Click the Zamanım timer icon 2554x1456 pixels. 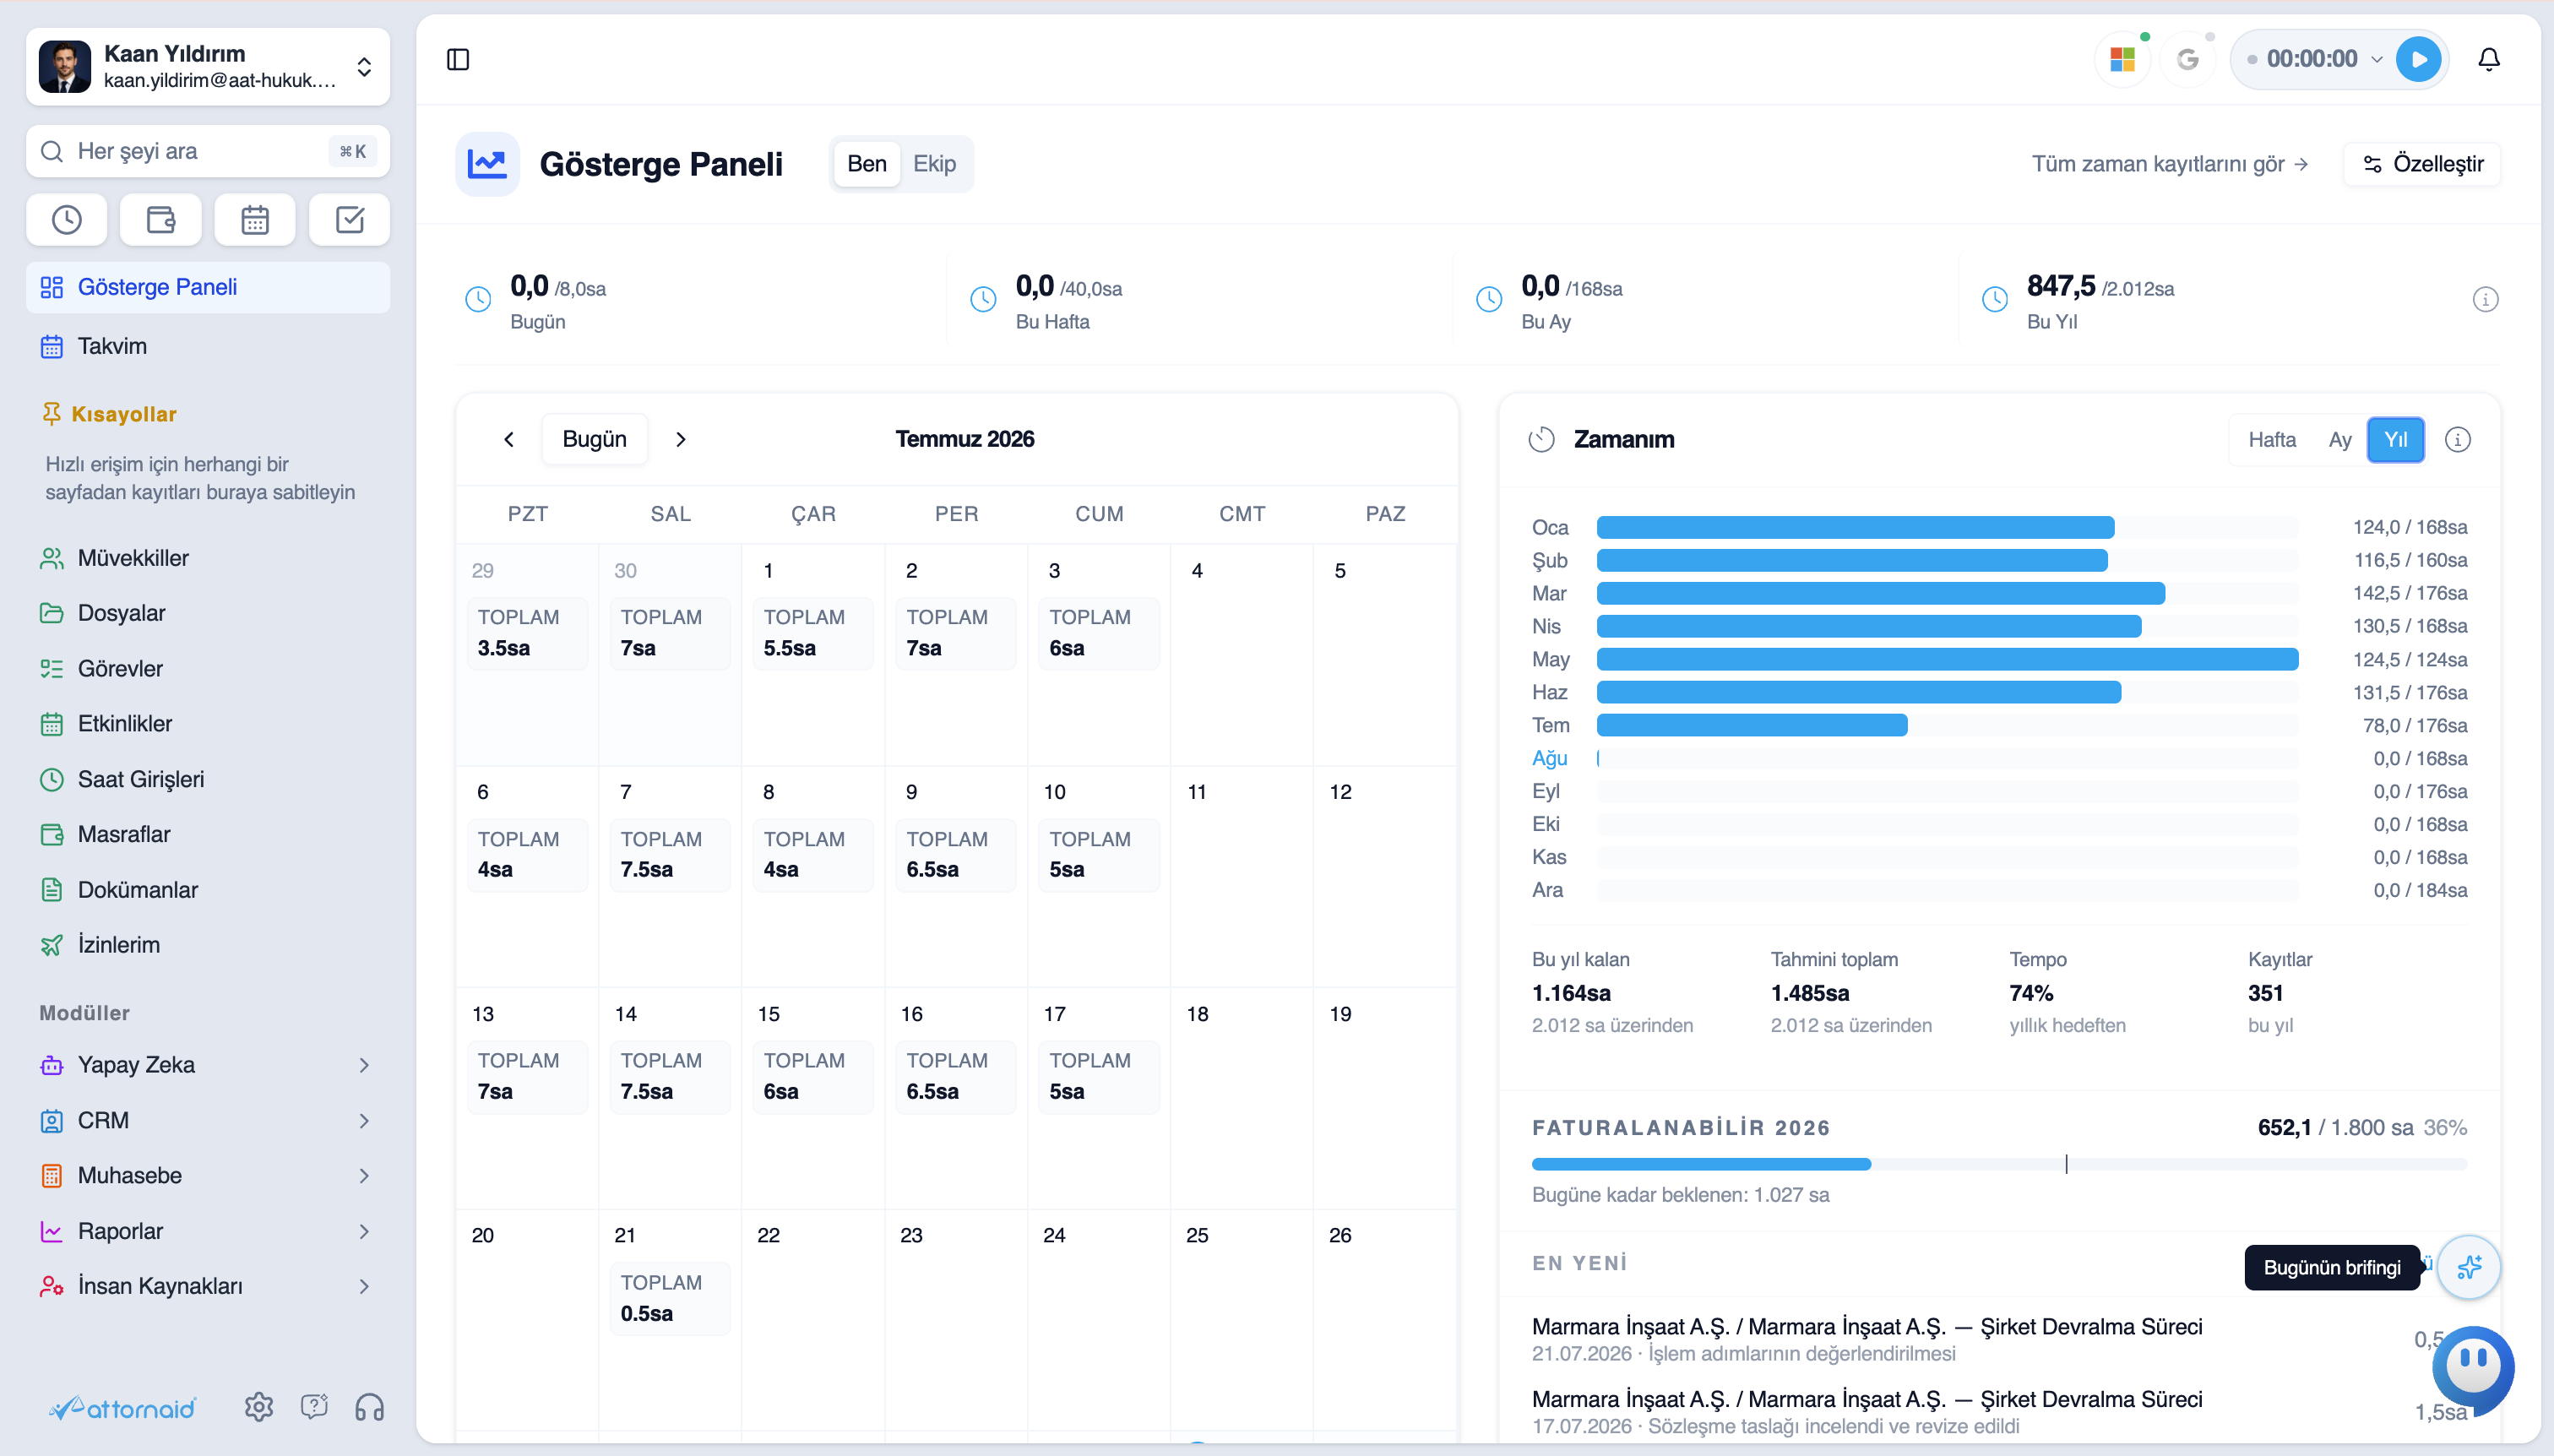(x=1542, y=439)
